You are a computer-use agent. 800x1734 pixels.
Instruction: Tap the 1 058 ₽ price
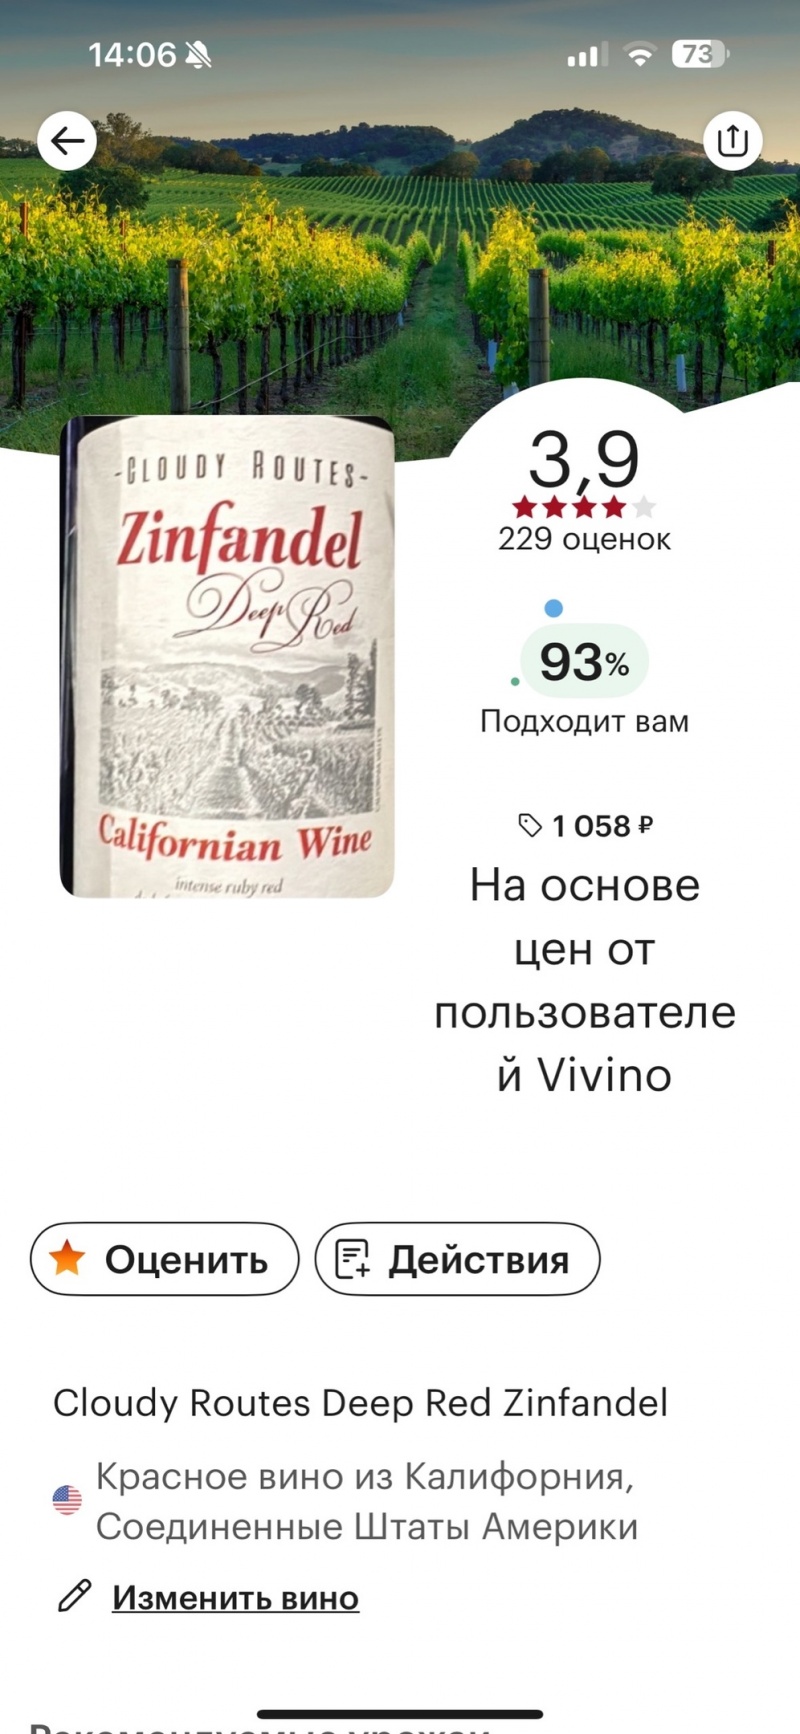[602, 826]
